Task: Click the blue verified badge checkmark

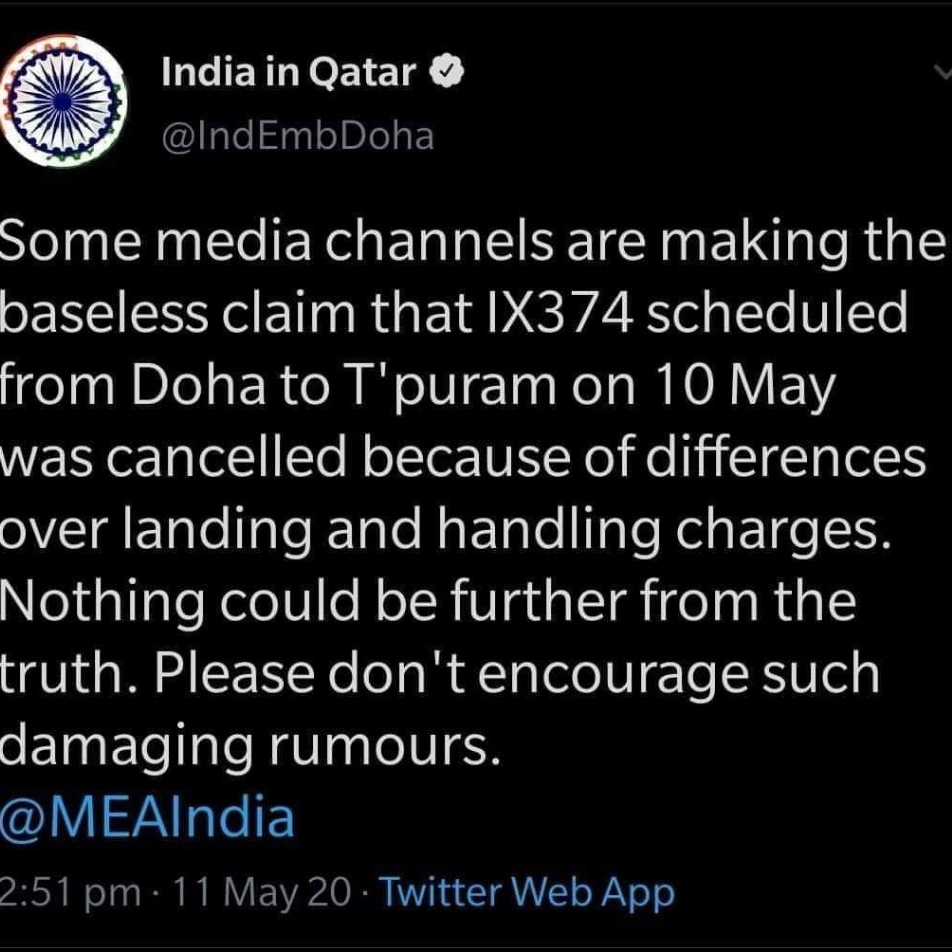Action: tap(447, 72)
